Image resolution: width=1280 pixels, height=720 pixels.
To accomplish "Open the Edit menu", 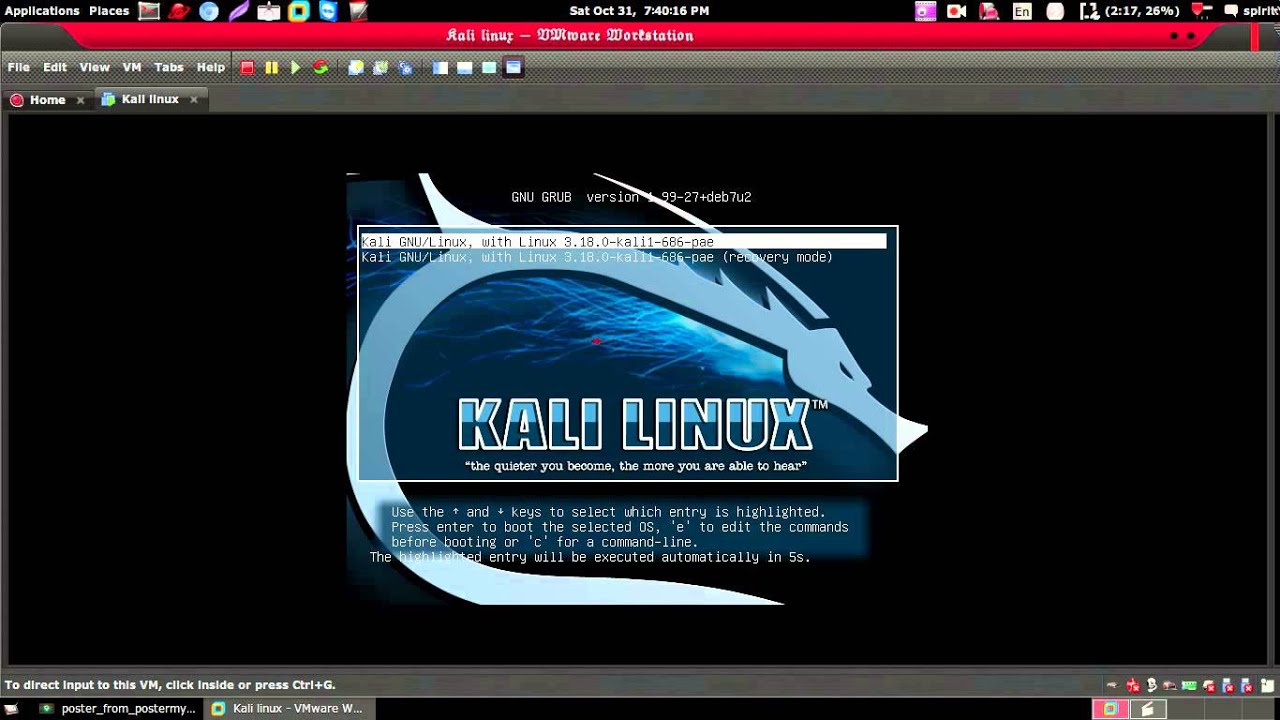I will [55, 67].
